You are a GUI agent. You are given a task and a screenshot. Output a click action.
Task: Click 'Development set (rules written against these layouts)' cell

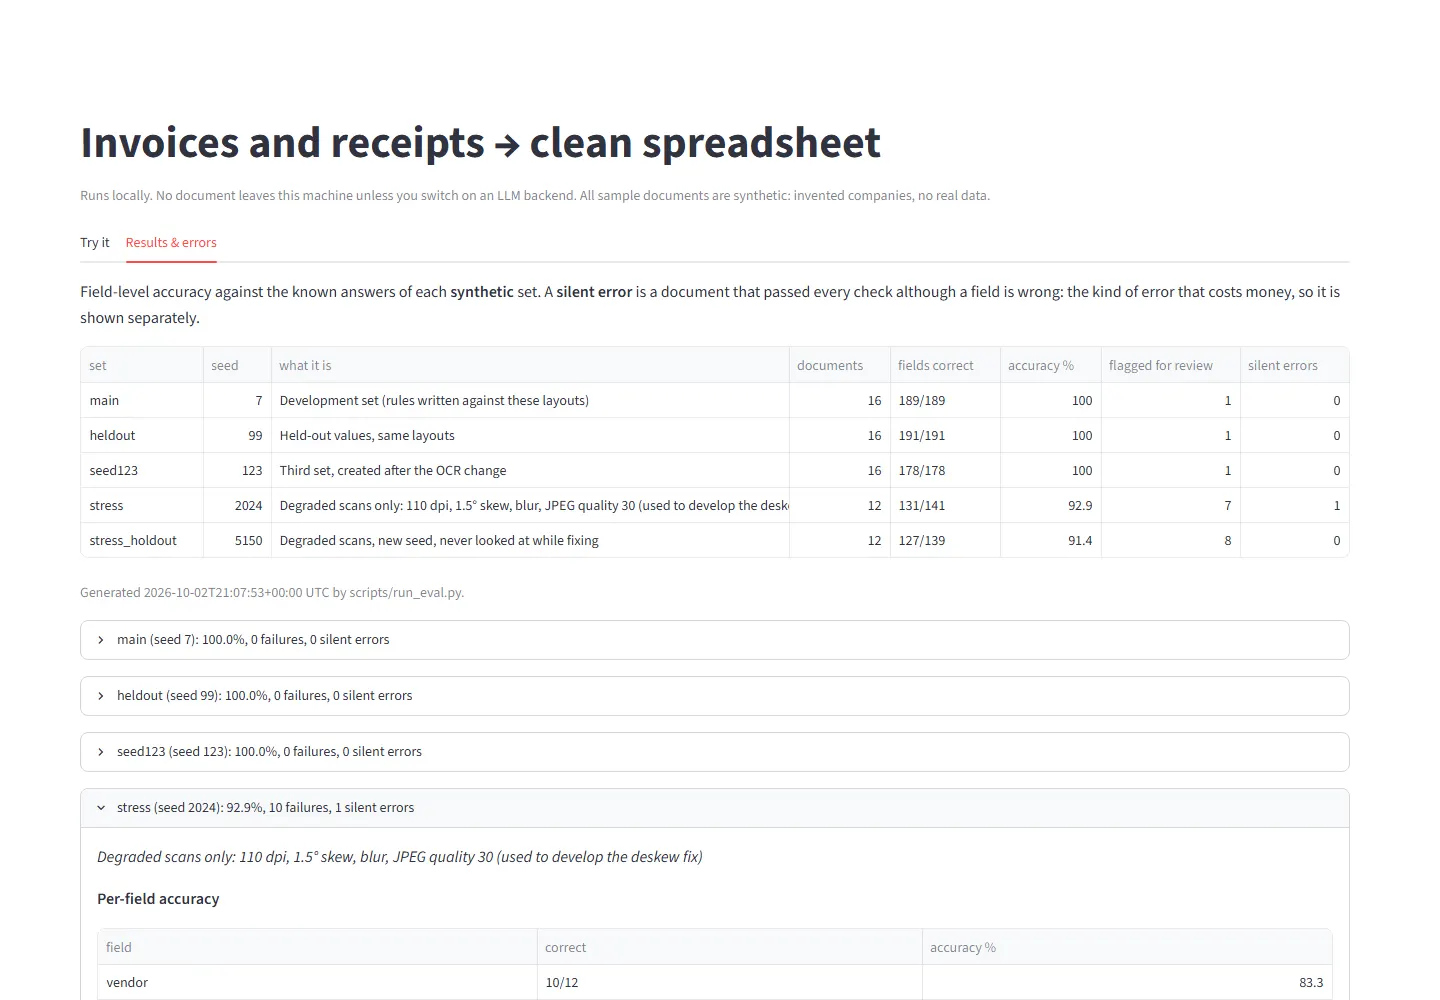530,400
